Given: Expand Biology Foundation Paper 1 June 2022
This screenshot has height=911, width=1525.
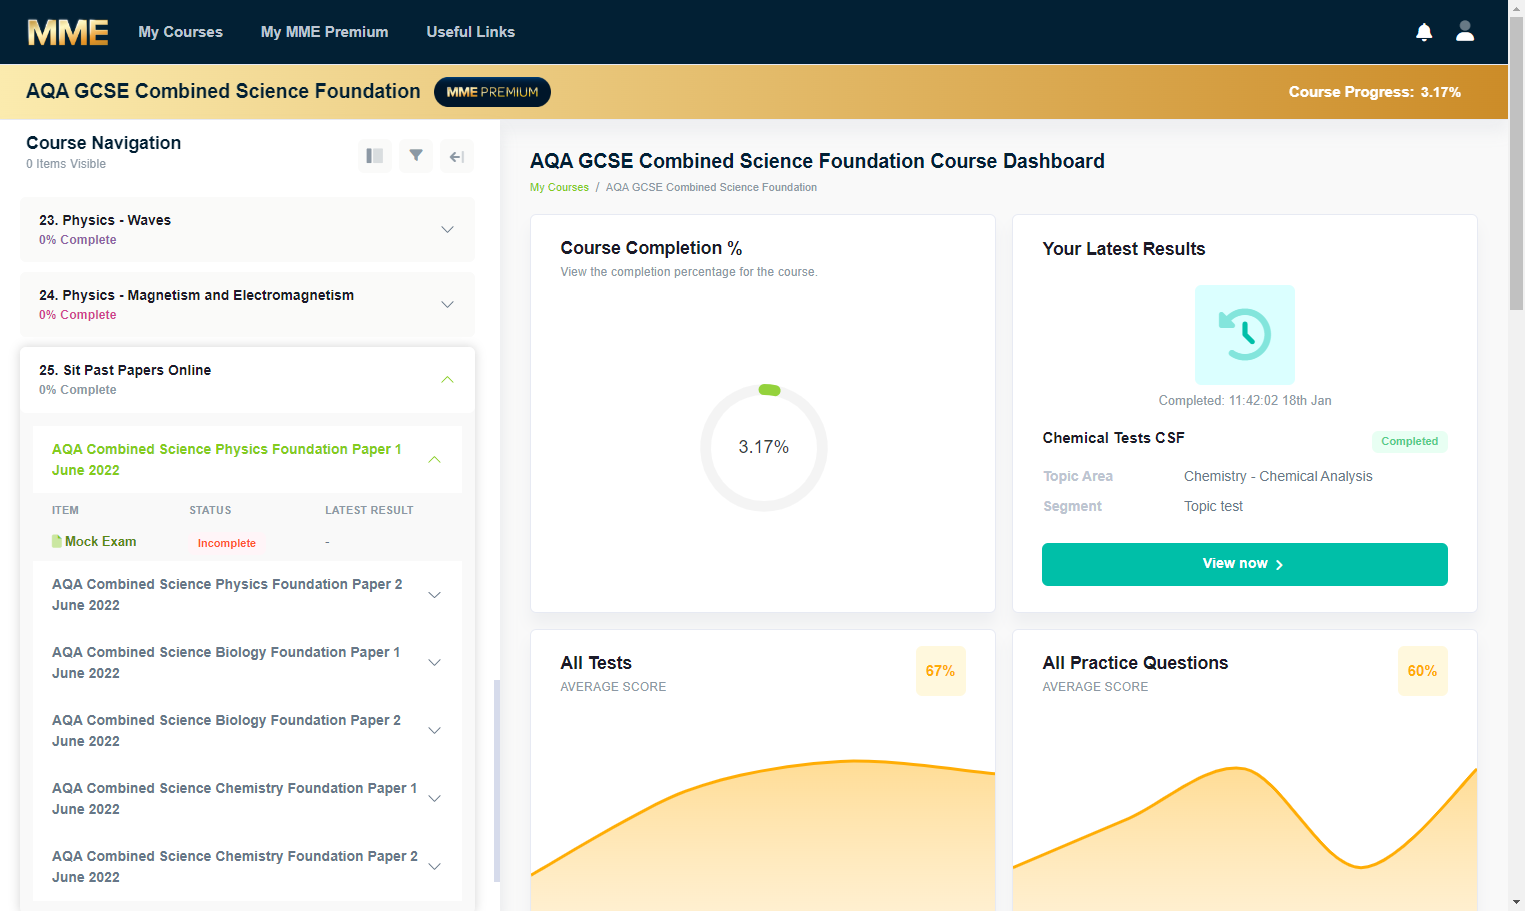Looking at the screenshot, I should pyautogui.click(x=247, y=662).
